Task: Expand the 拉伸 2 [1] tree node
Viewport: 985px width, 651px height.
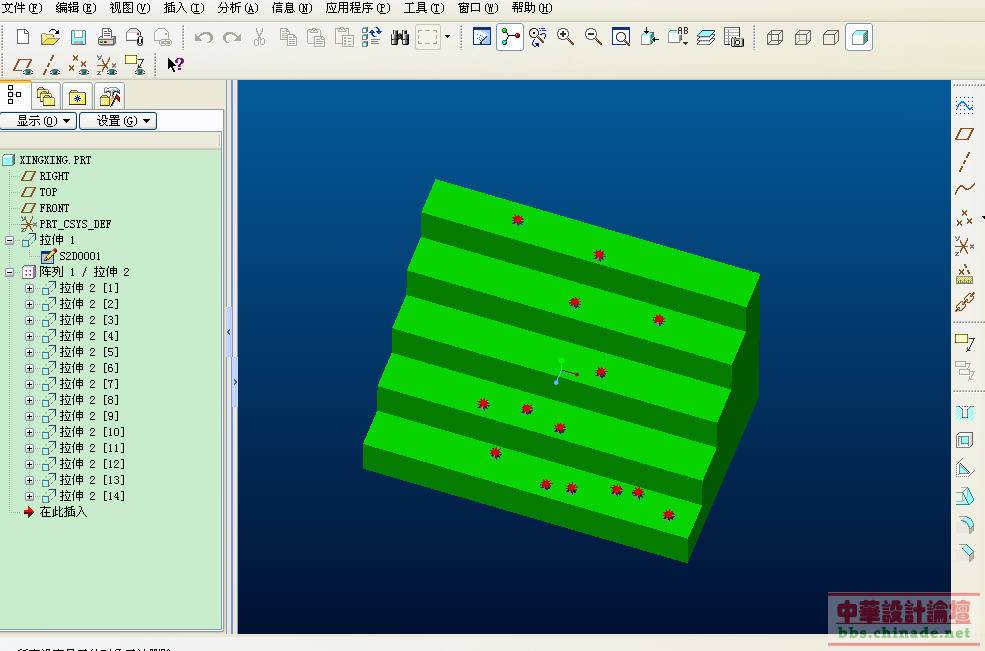Action: click(x=29, y=288)
